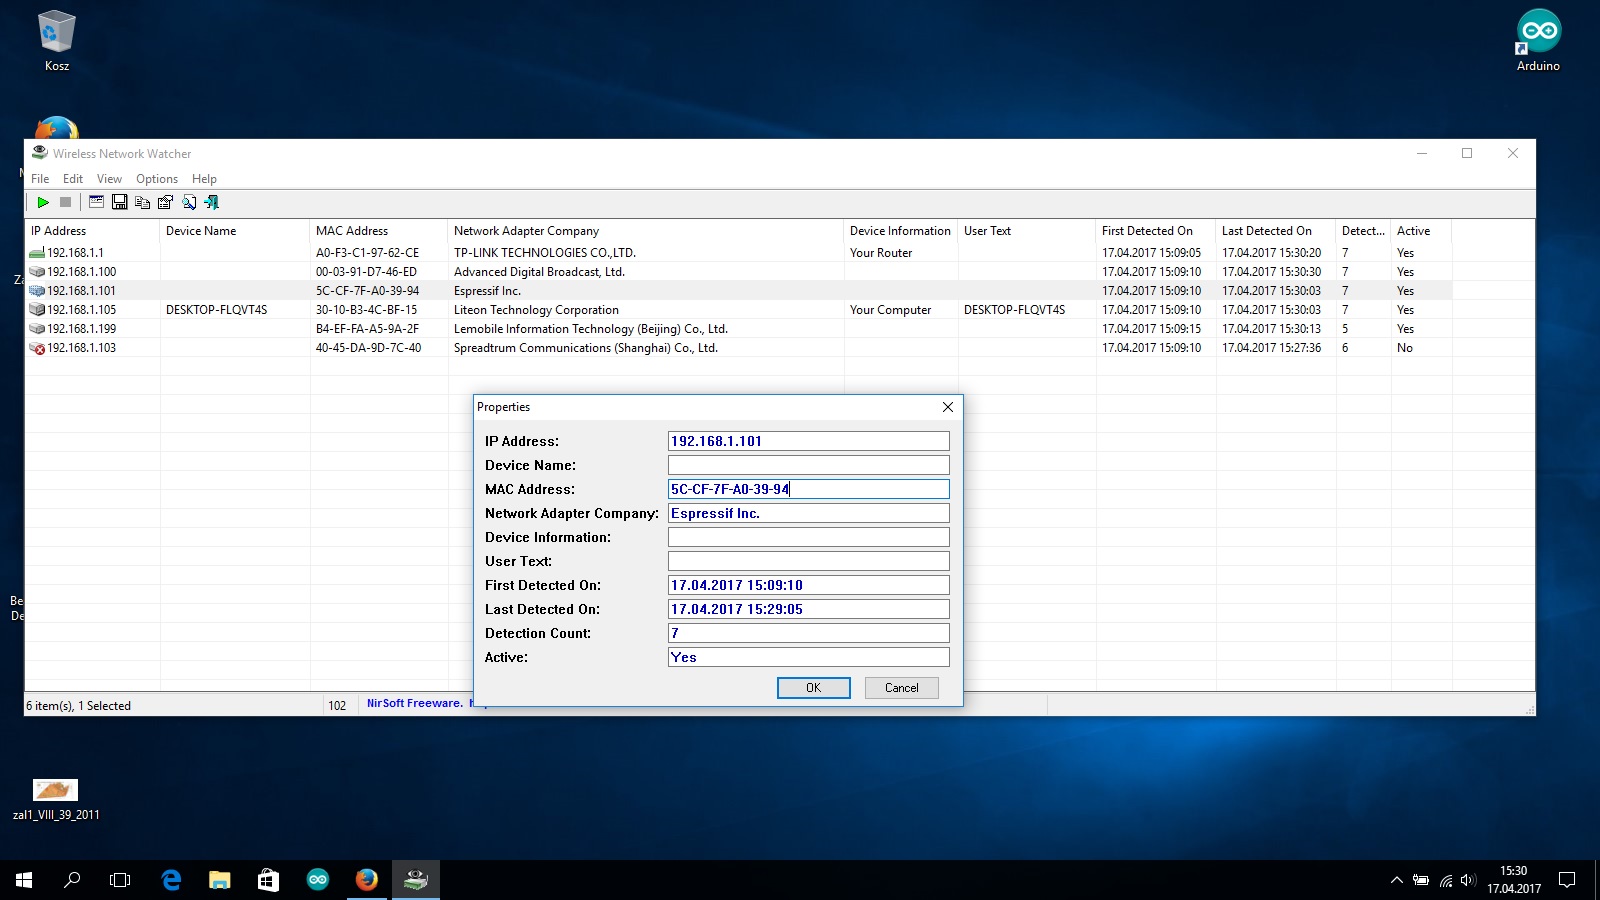Click the 'Spreadtrum Communications (Shanghai)' cell
The width and height of the screenshot is (1600, 900).
(585, 348)
